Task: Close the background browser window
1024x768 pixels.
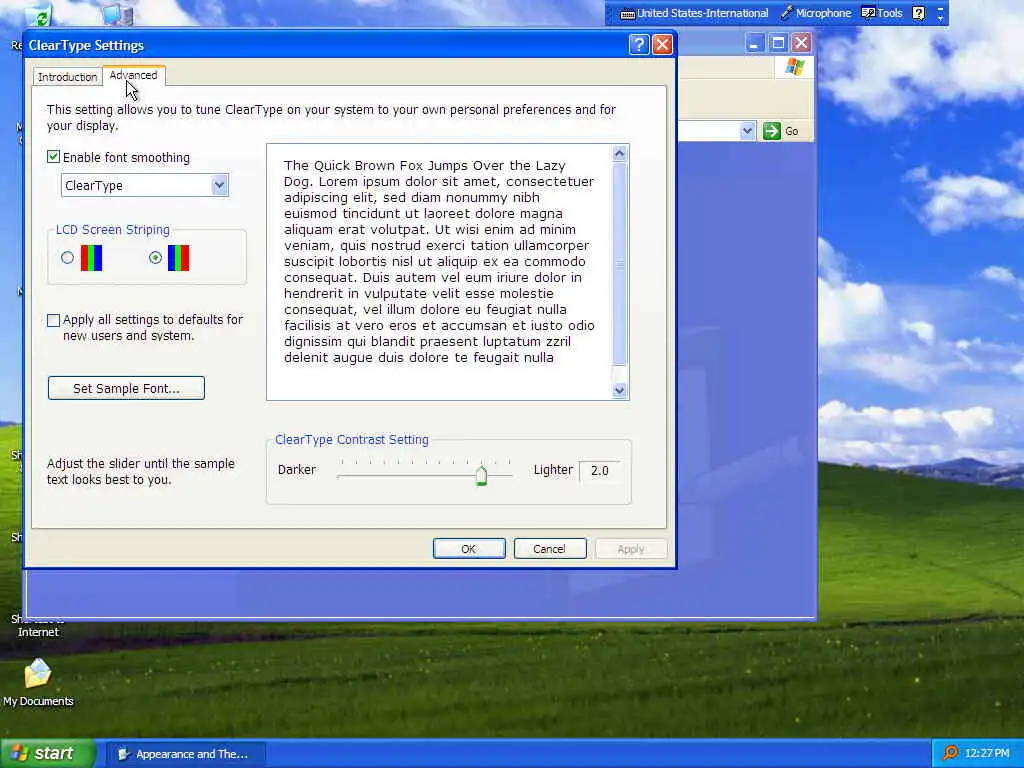Action: (x=801, y=43)
